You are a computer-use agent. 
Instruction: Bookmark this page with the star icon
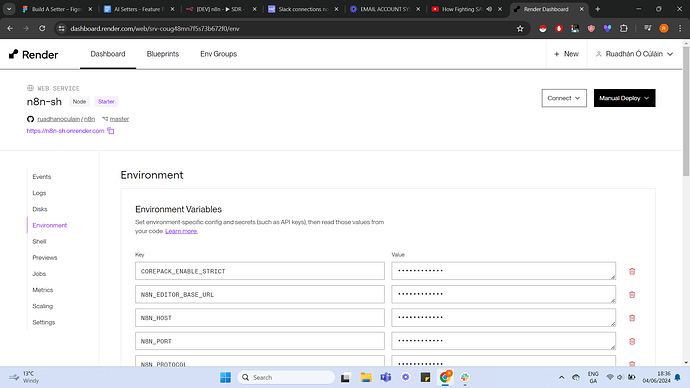point(520,29)
